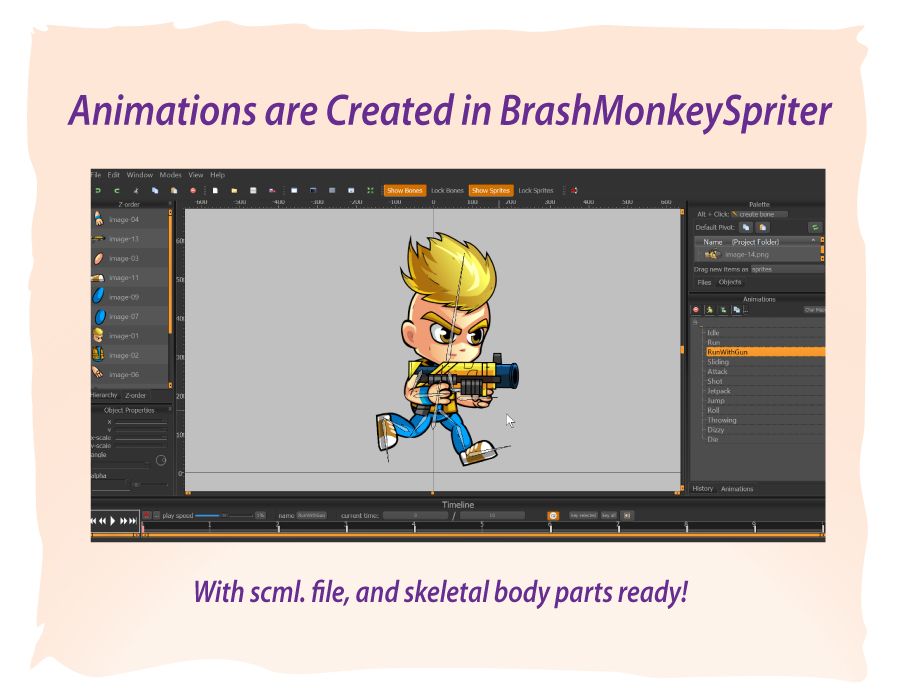This screenshot has height=700, width=900.
Task: Click the new project (blank page) icon
Action: point(215,190)
